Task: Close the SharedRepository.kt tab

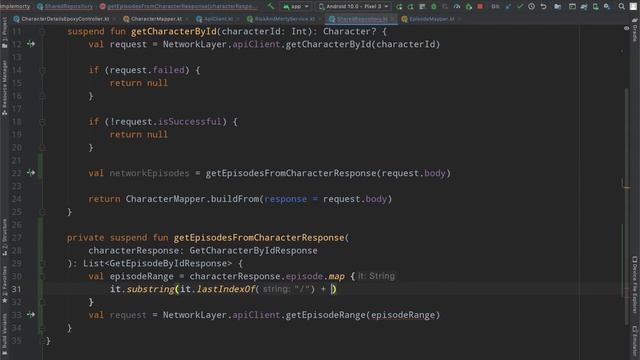Action: [392, 19]
